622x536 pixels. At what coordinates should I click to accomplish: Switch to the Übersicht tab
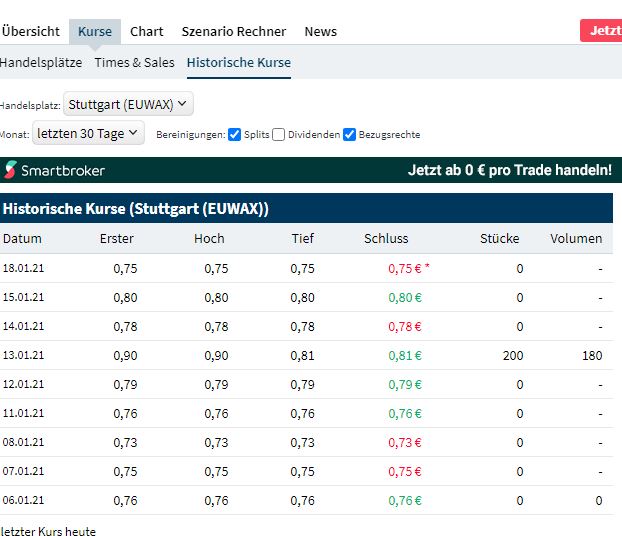(x=30, y=31)
